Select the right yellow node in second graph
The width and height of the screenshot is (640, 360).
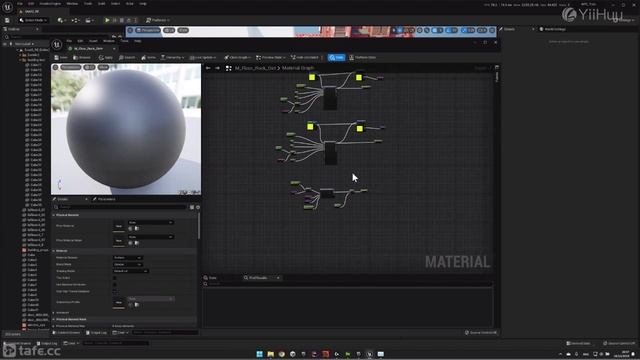pyautogui.click(x=360, y=129)
